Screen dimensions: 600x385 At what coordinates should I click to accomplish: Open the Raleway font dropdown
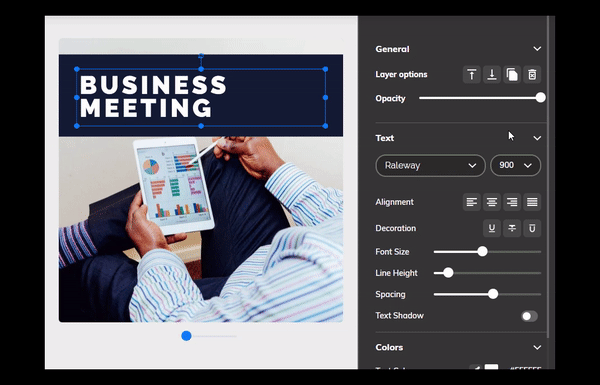click(x=430, y=165)
